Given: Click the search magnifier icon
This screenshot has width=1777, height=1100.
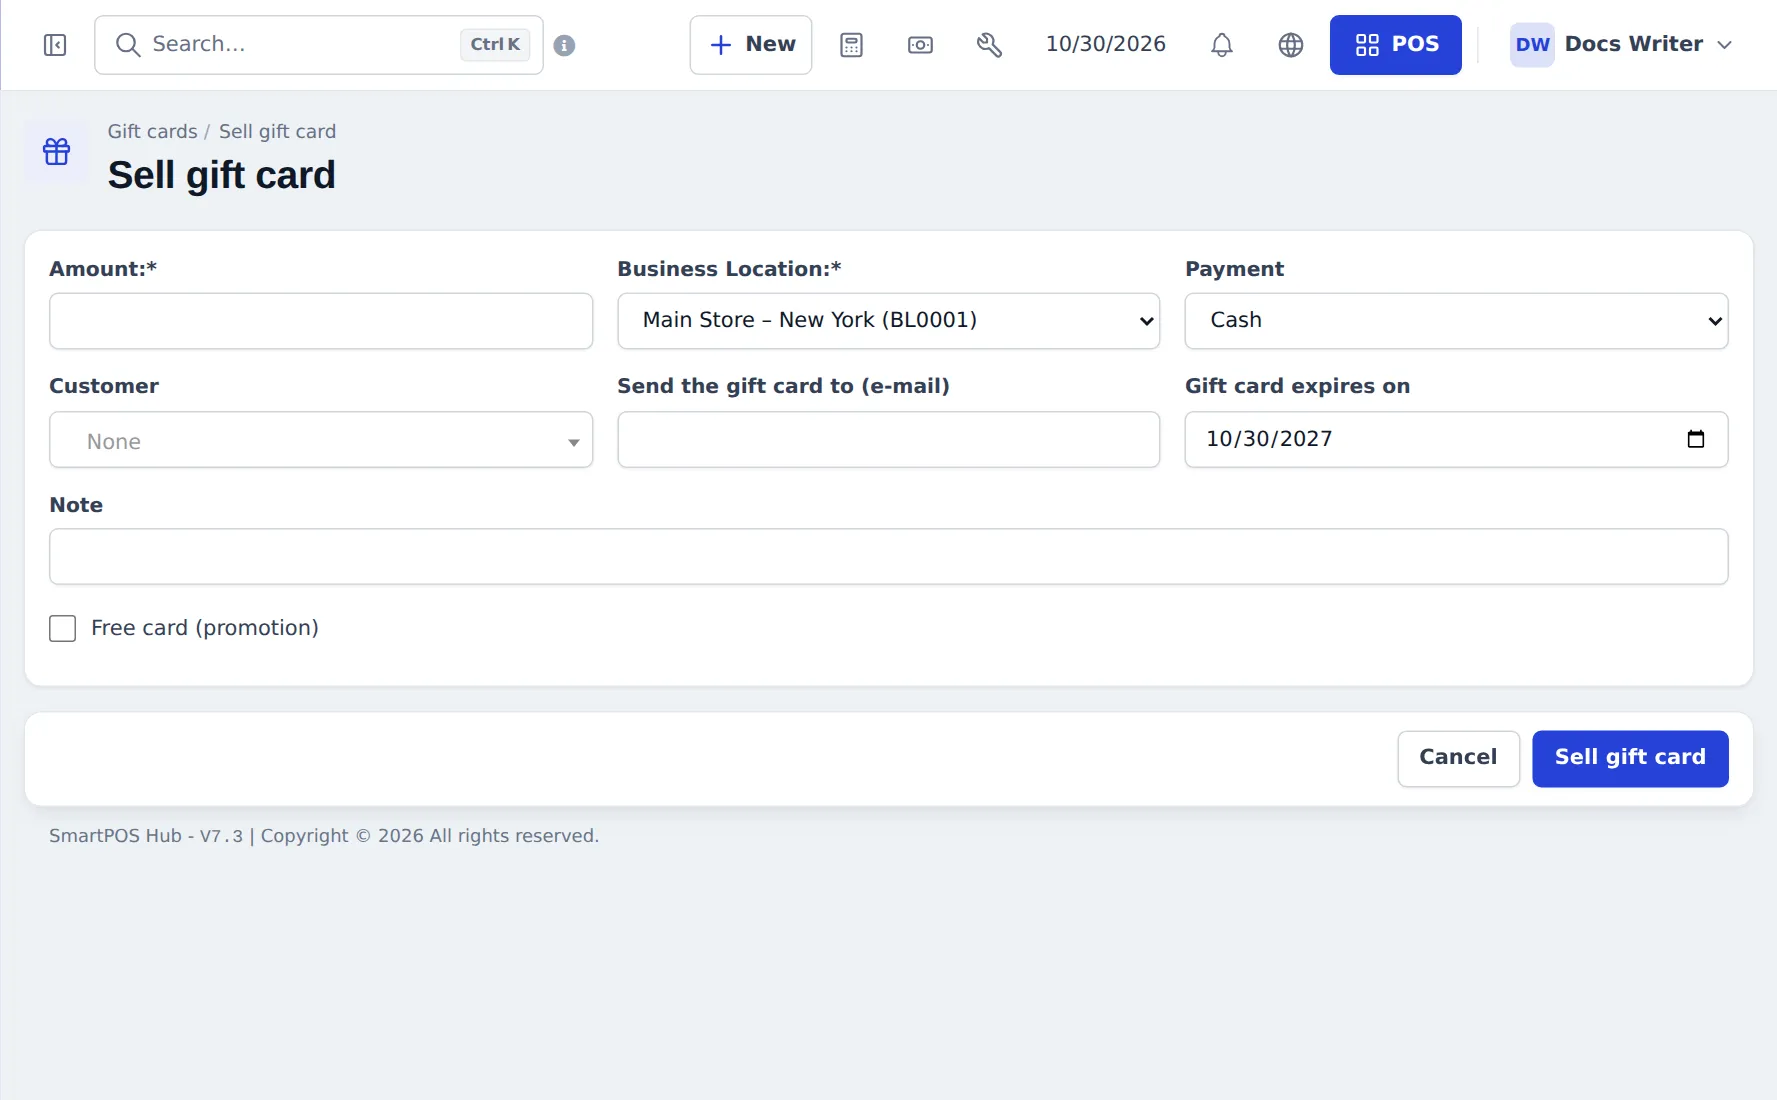Looking at the screenshot, I should click(x=127, y=45).
